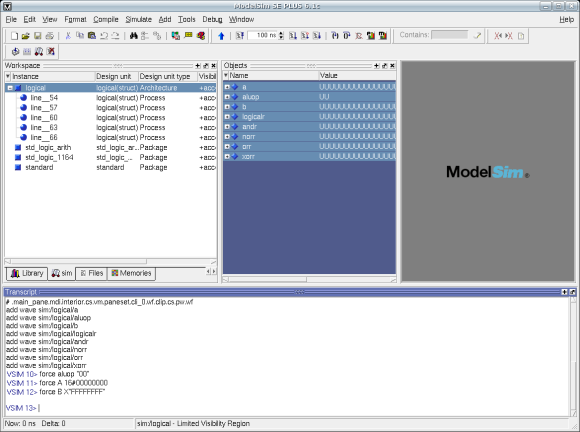Click the Continue Run icon
This screenshot has width=580, height=432.
click(305, 36)
